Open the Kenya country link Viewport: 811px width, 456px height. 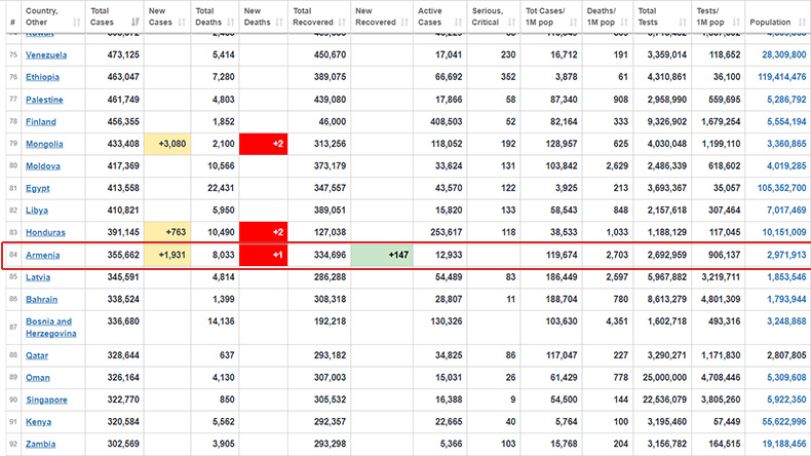click(38, 422)
